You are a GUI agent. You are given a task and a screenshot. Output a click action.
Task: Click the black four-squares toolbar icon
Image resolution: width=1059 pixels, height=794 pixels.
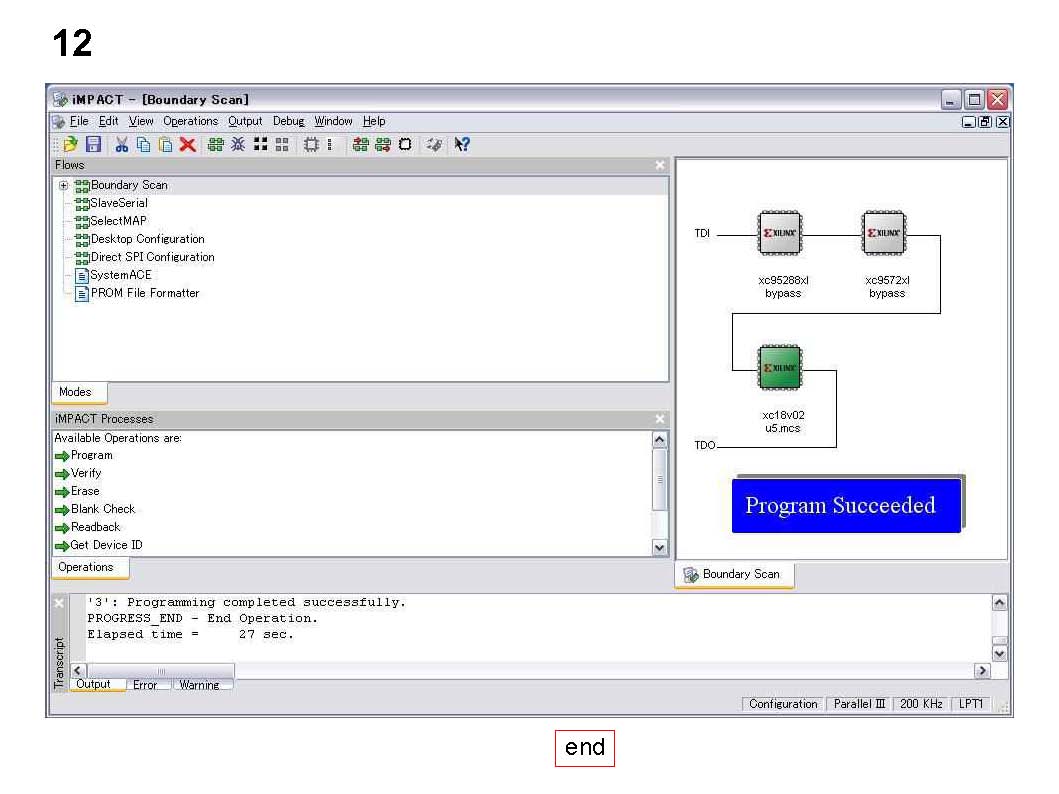coord(260,144)
